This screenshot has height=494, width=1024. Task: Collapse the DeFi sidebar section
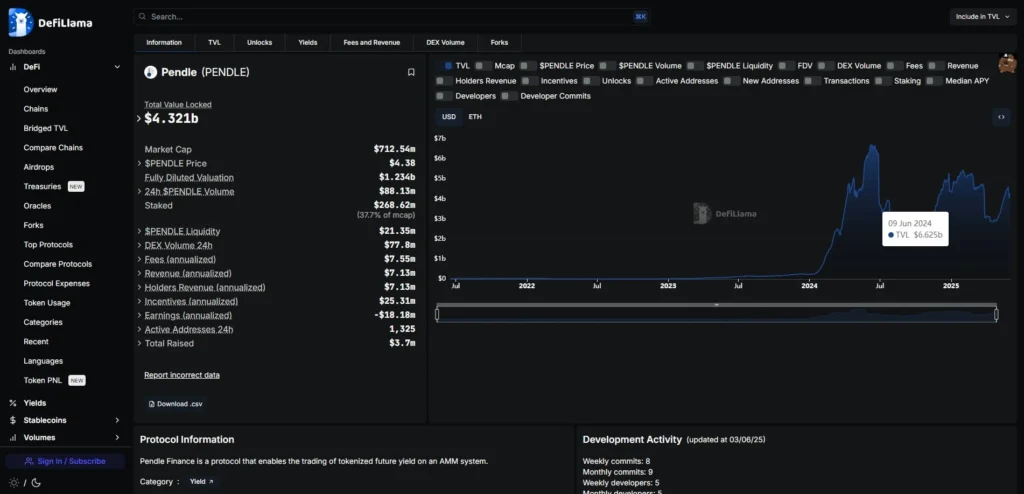(117, 67)
